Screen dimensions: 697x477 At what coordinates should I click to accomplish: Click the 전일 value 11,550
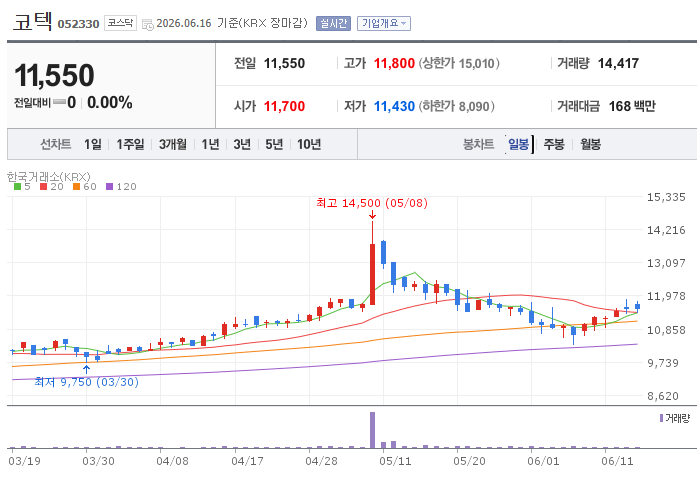(x=284, y=63)
